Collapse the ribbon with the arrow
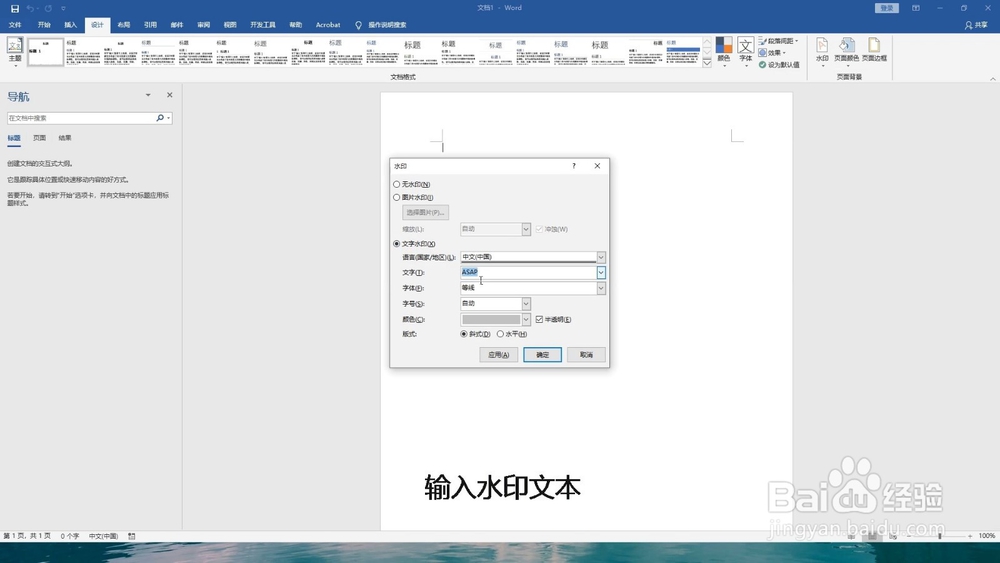1000x563 pixels. [x=992, y=78]
